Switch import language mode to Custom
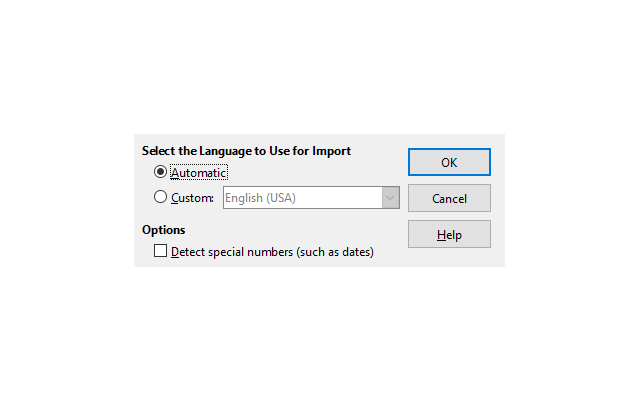 pos(160,197)
